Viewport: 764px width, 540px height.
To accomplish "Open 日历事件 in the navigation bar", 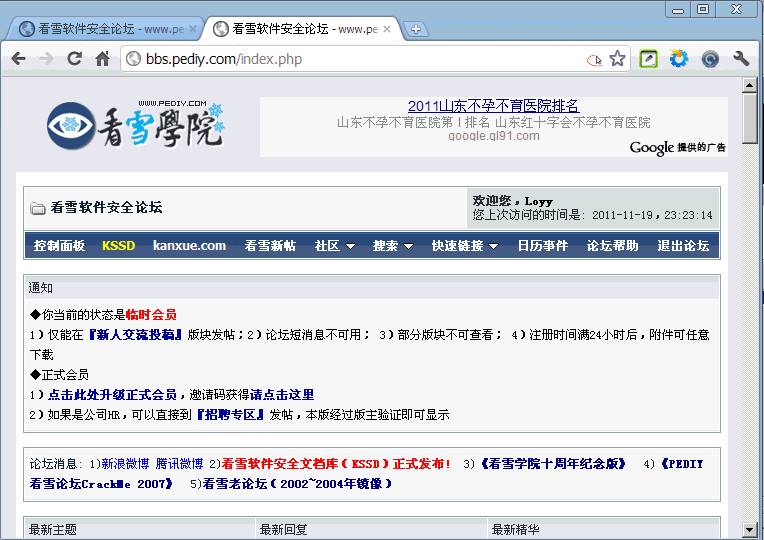I will (x=542, y=246).
